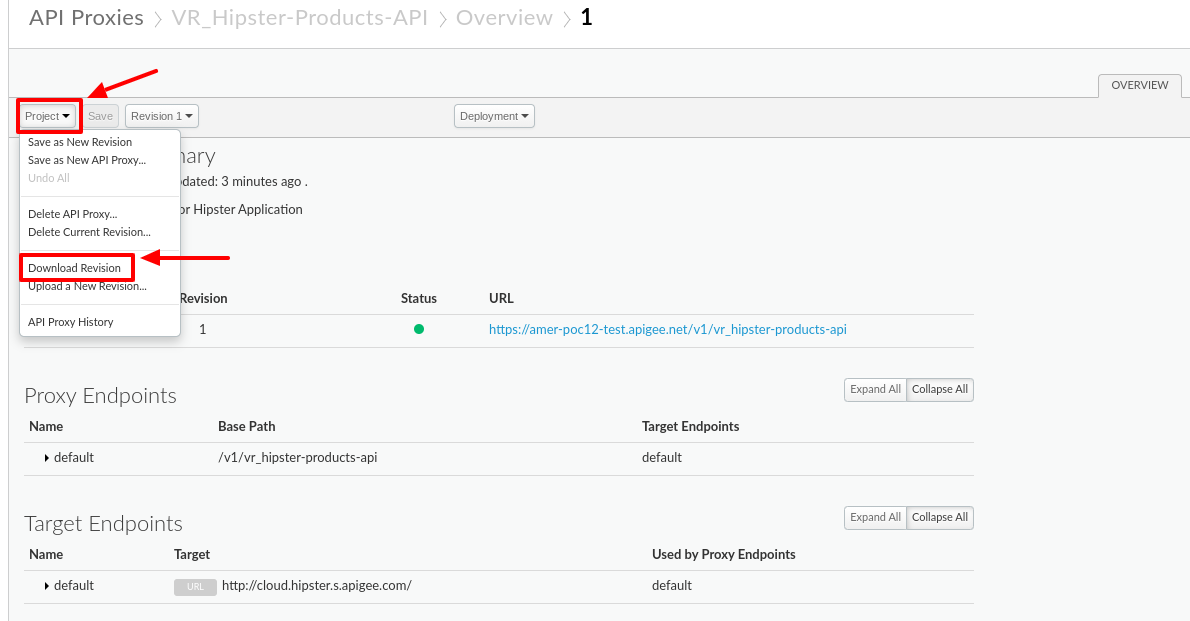Click the green deployment status dot
Viewport: 1190px width, 621px height.
[419, 329]
